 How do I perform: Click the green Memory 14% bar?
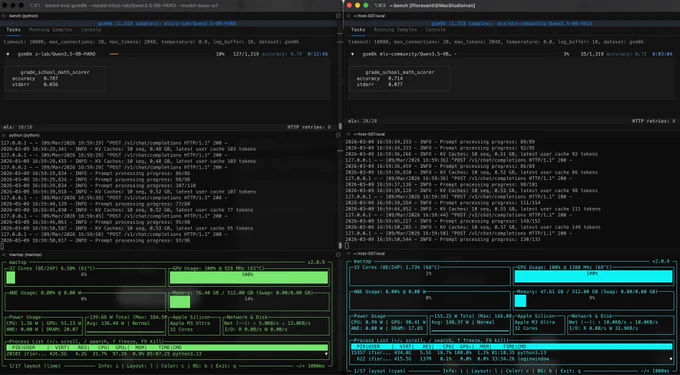[x=180, y=302]
